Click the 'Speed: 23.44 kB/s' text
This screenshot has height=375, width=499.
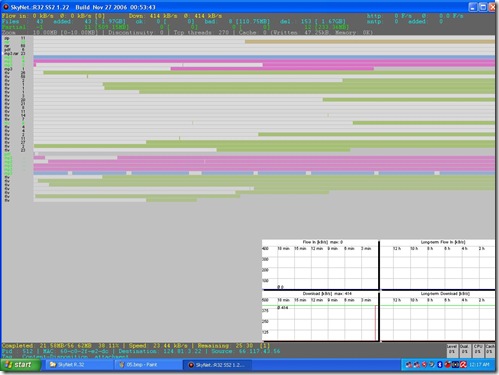158,346
